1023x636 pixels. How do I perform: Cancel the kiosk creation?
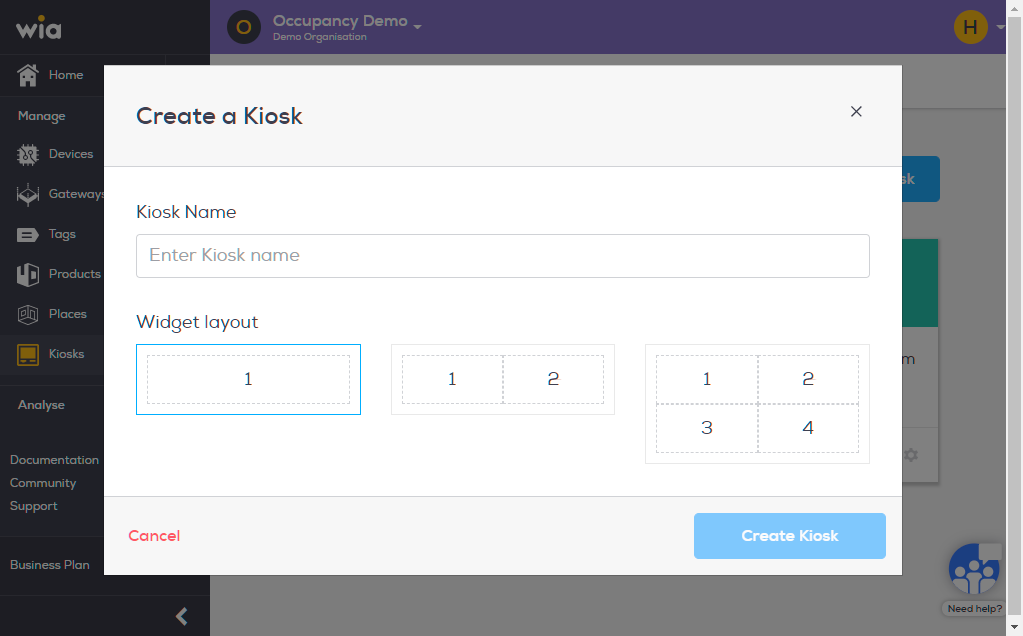click(154, 536)
